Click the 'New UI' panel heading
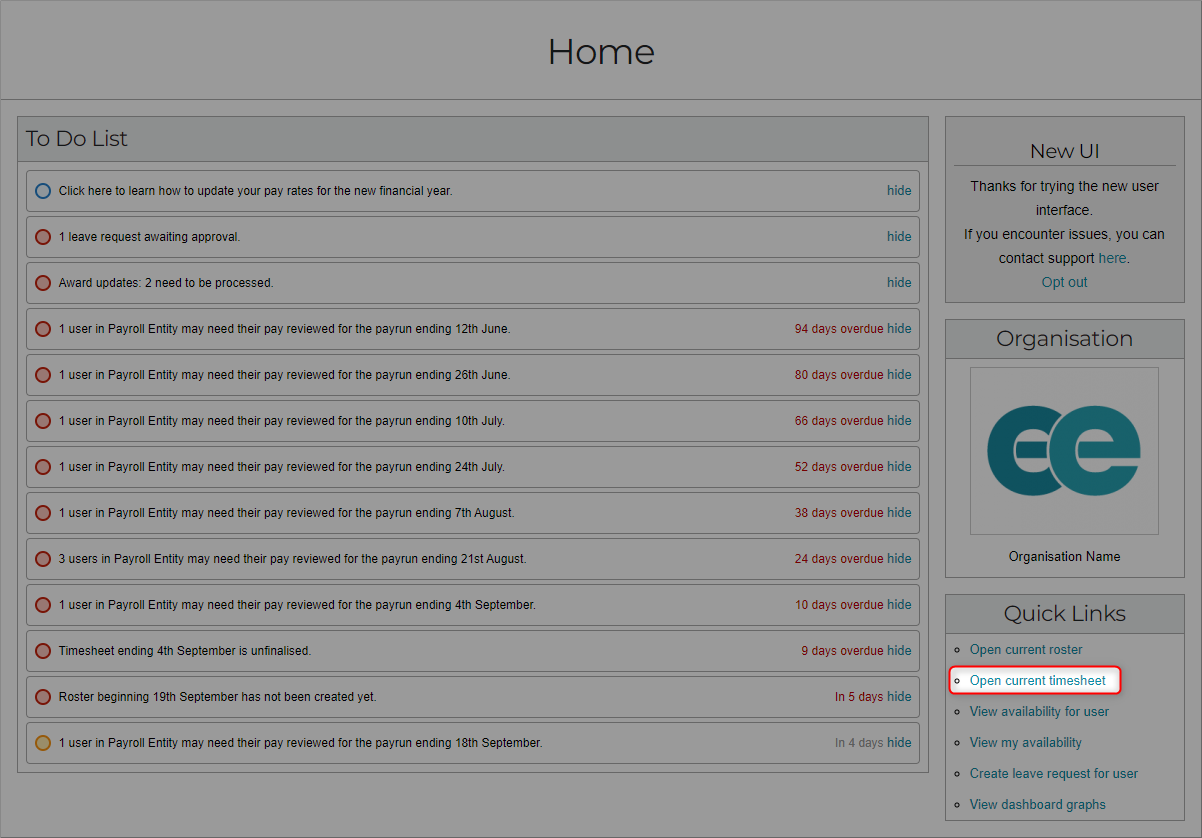Viewport: 1202px width, 838px height. [x=1064, y=151]
